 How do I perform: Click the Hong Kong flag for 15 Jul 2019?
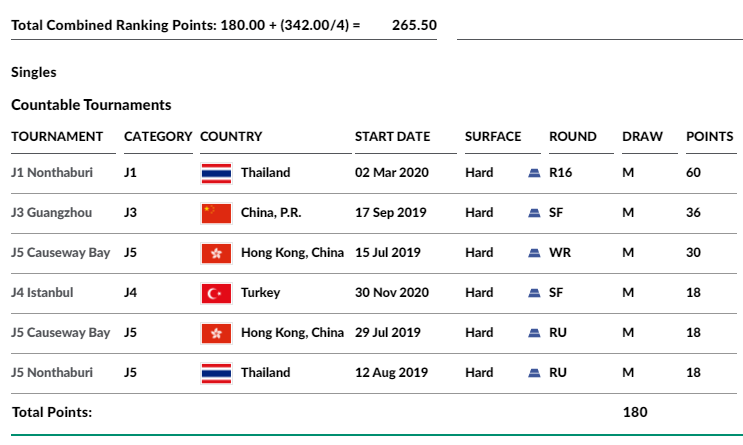217,253
